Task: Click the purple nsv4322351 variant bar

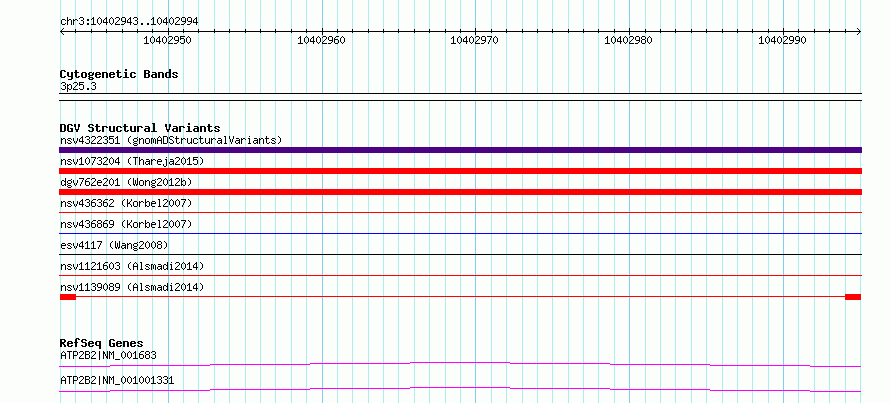Action: click(460, 150)
